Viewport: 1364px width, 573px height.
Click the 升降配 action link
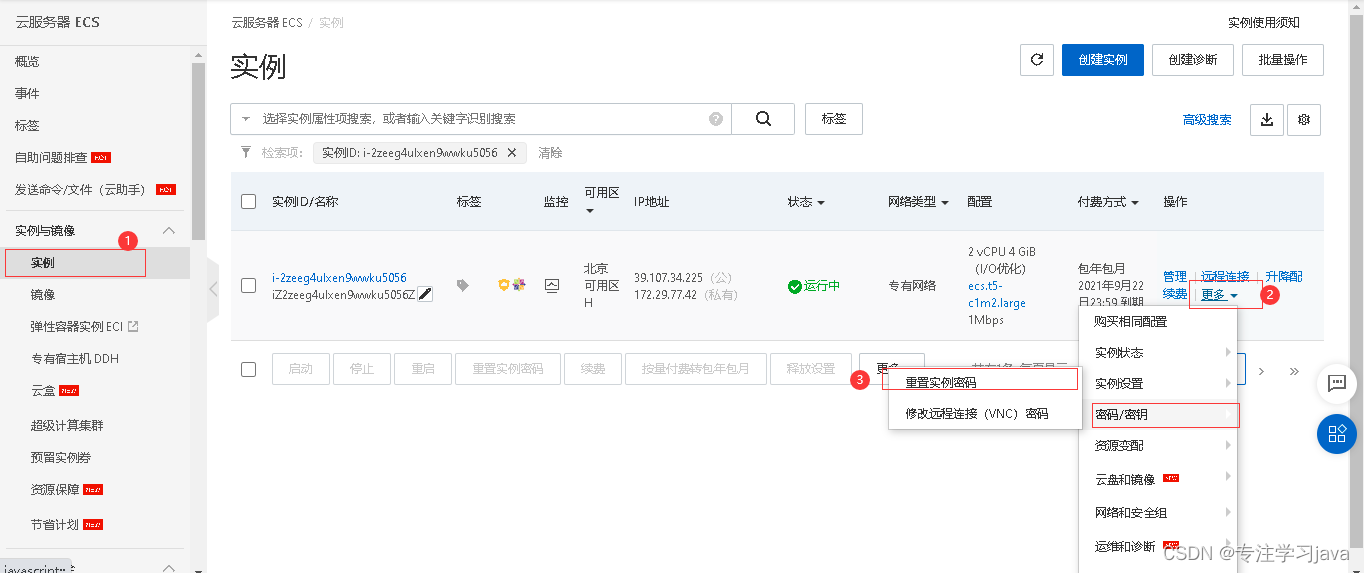pos(1283,277)
